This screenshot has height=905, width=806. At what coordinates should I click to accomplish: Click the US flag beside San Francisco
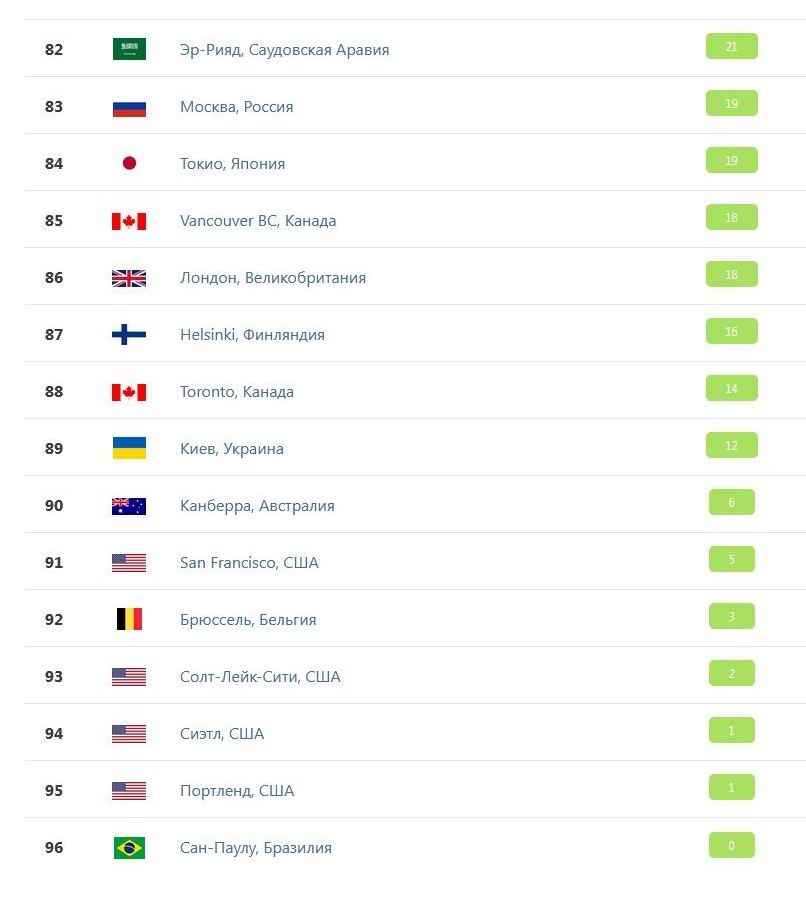pos(129,563)
